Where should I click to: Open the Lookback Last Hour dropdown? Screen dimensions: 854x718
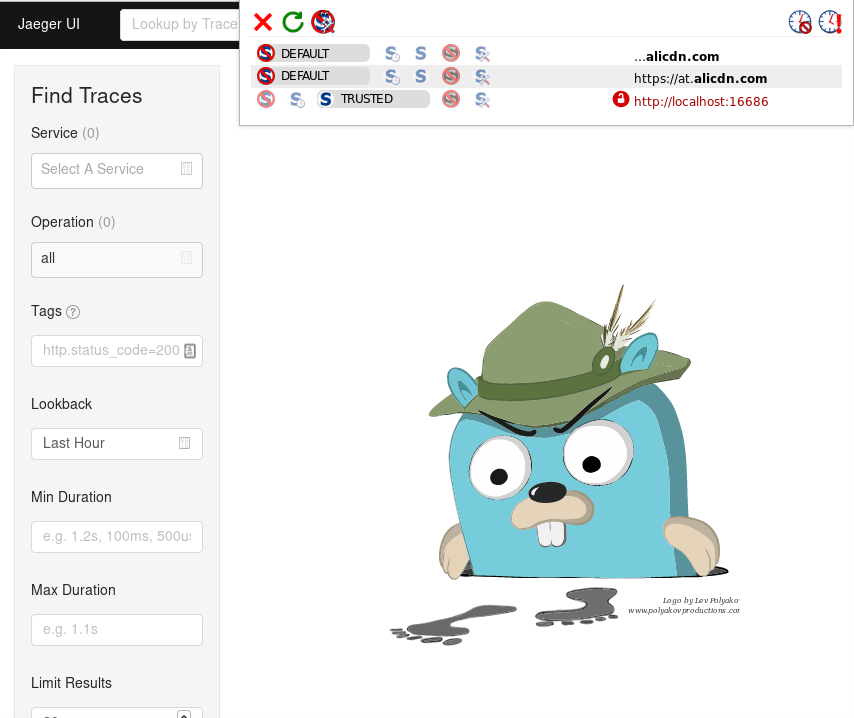coord(117,443)
